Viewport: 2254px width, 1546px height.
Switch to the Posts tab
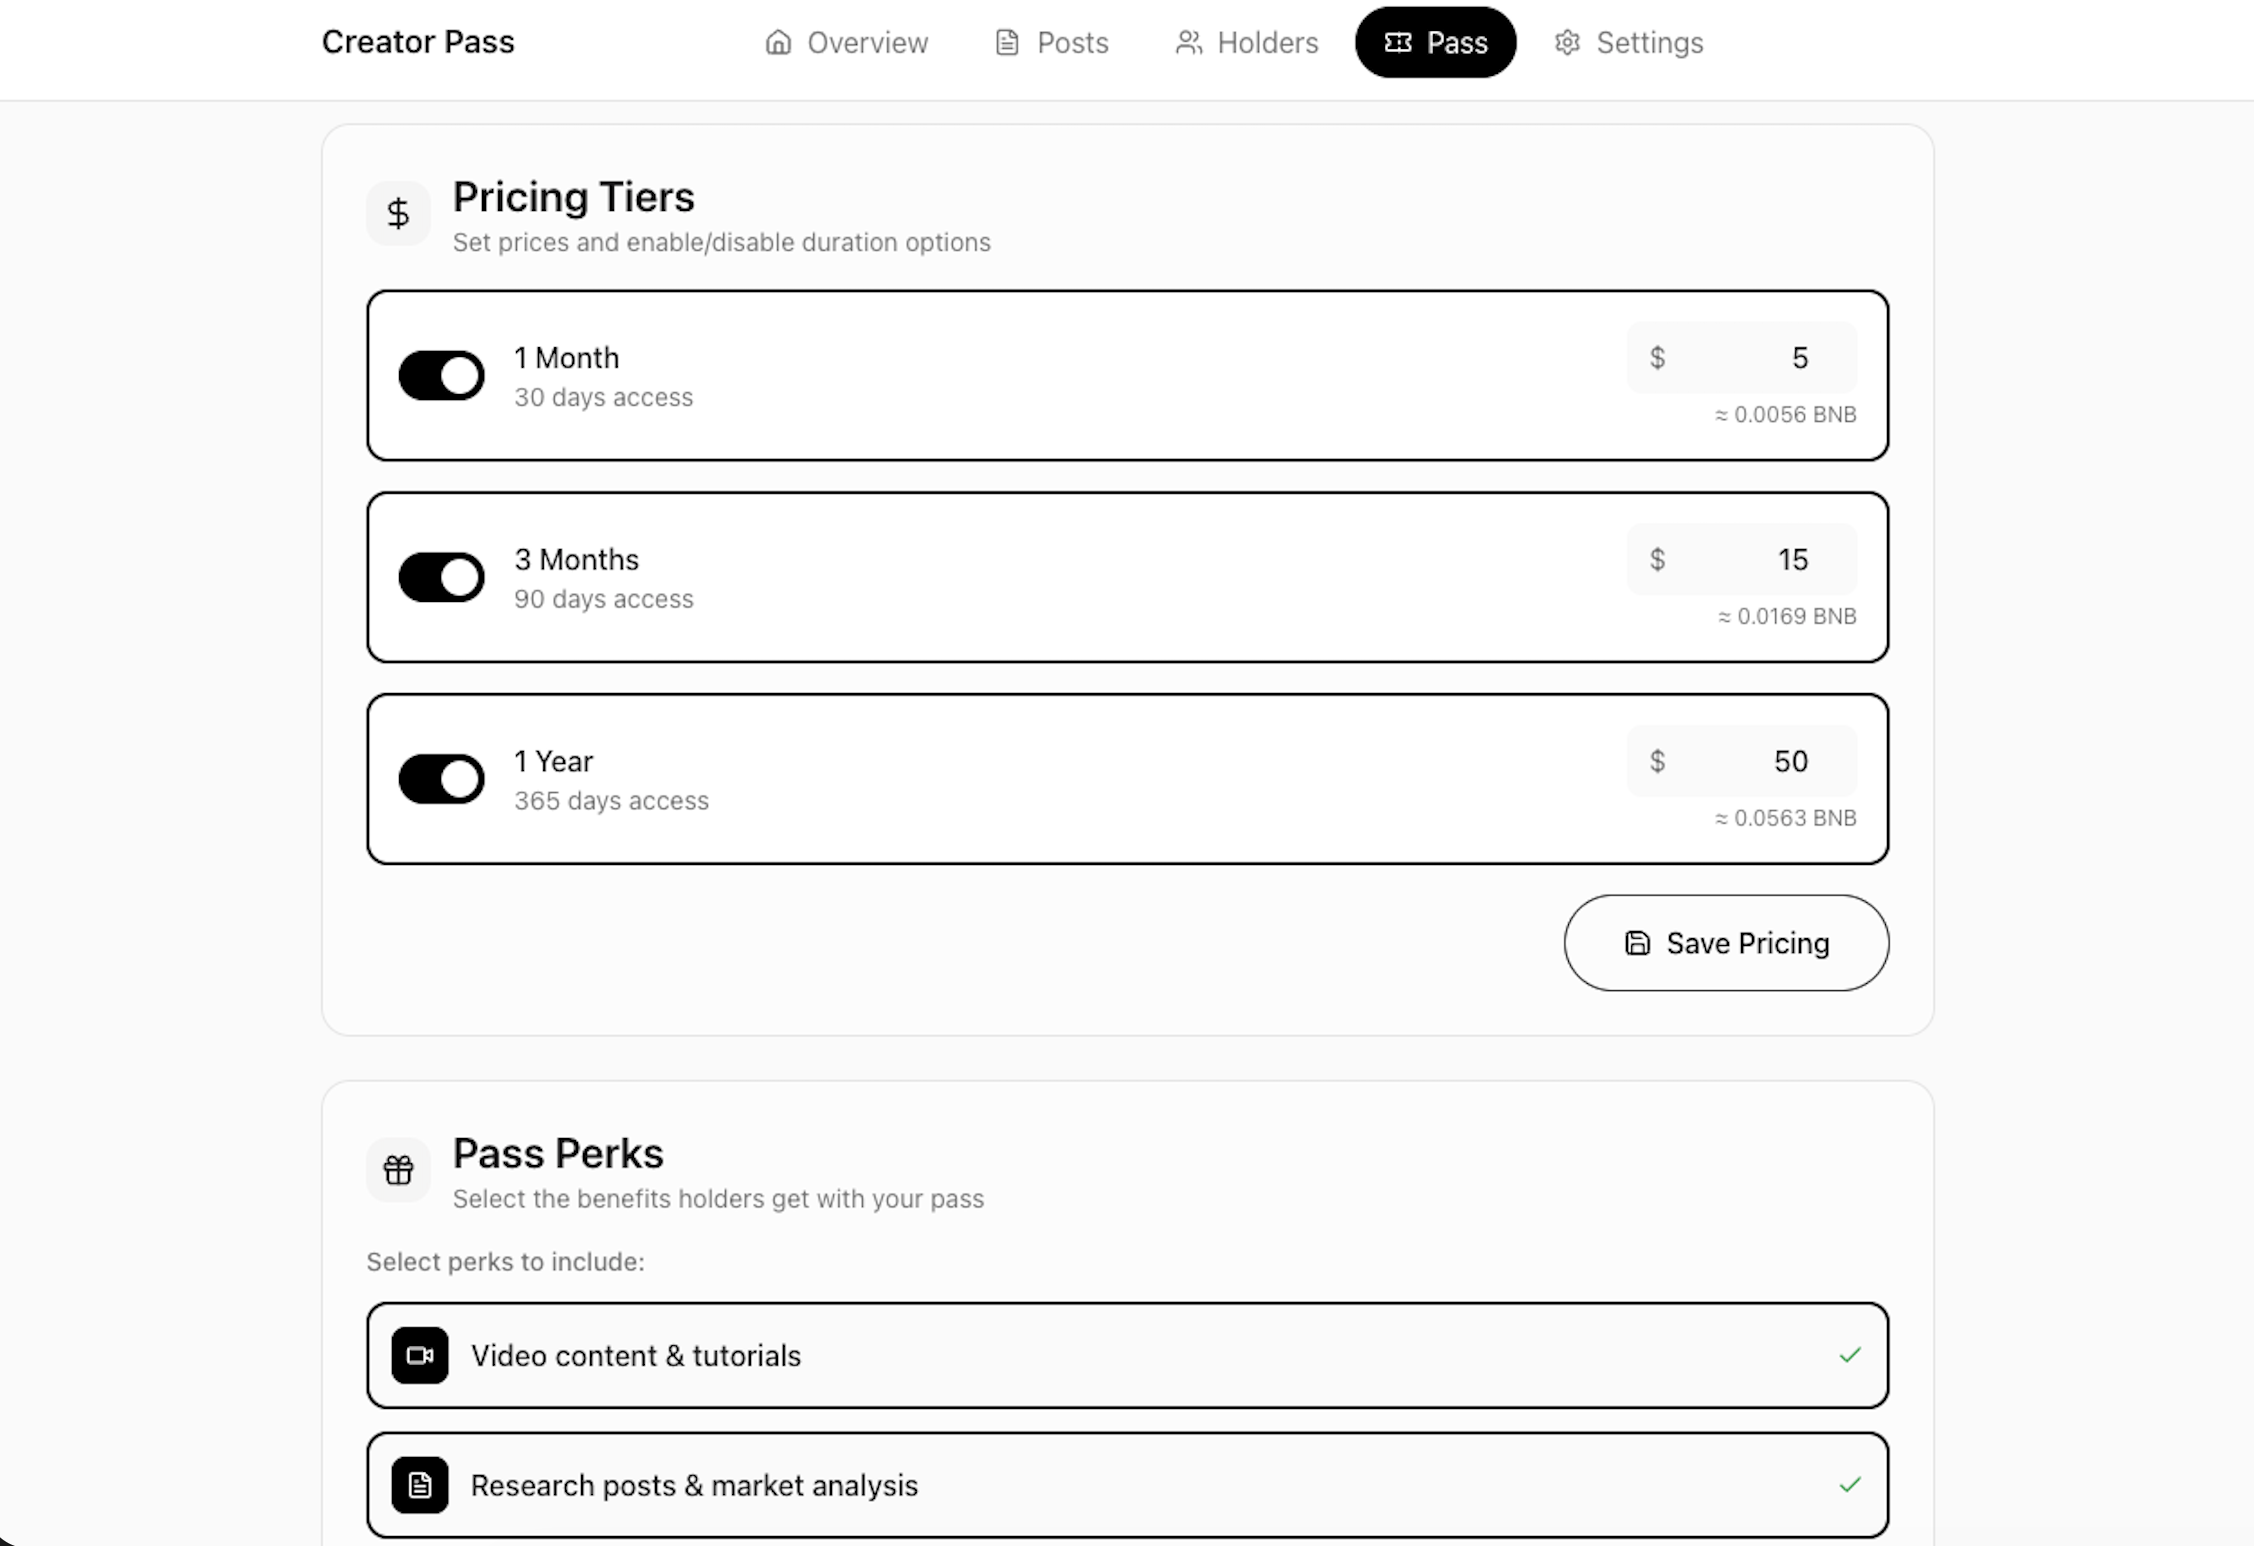[1050, 42]
